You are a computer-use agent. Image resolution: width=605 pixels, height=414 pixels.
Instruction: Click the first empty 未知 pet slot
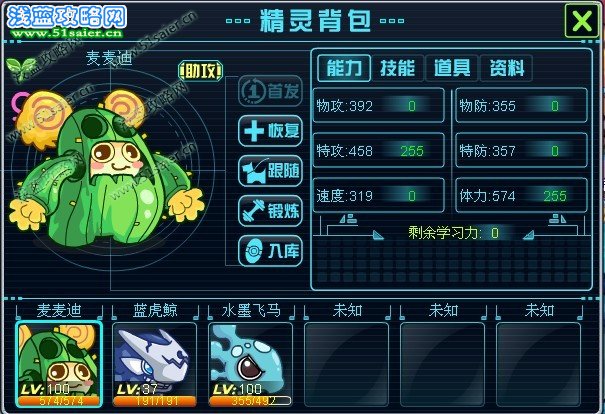pos(346,365)
